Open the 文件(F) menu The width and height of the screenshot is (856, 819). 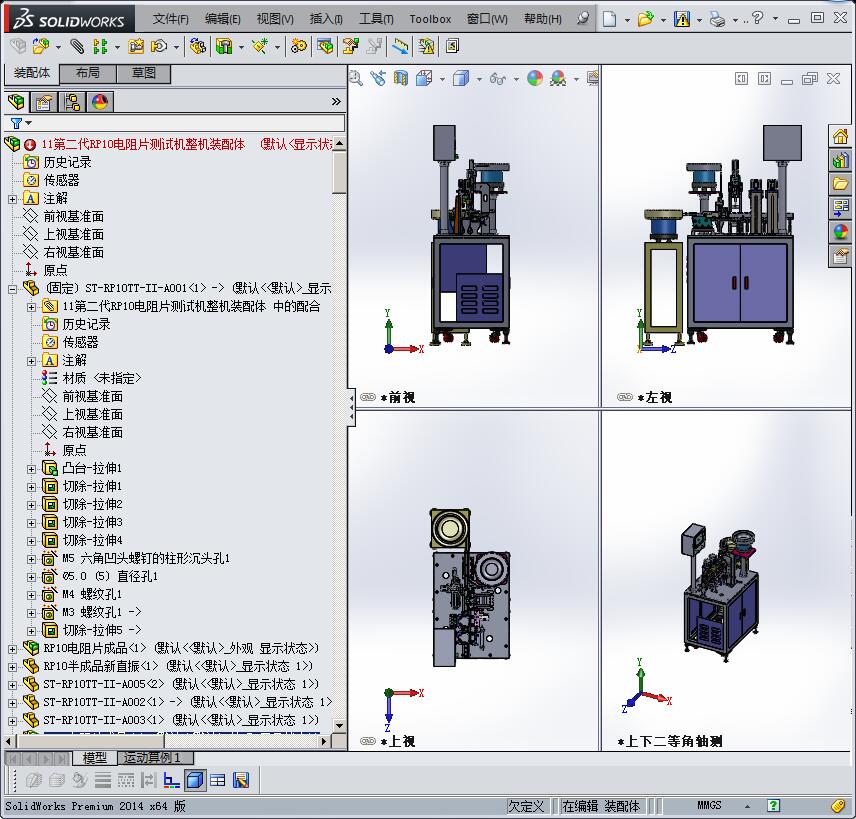coord(170,19)
